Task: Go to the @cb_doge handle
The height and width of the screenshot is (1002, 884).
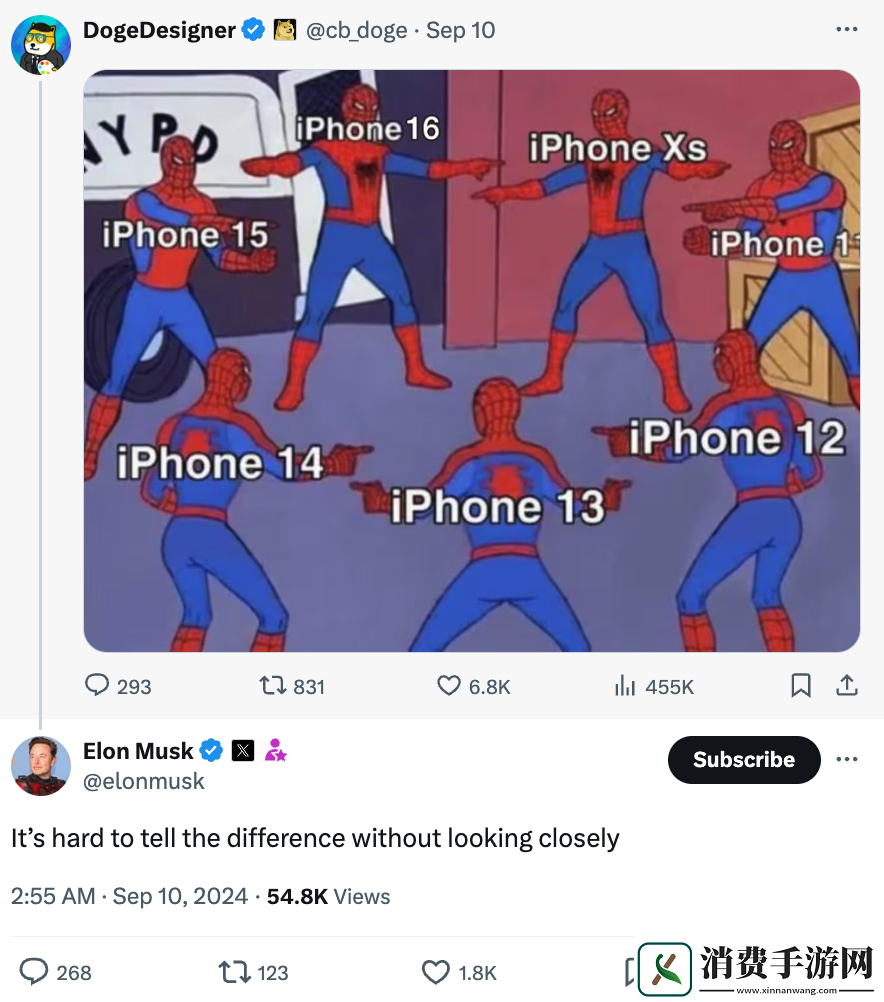Action: [x=356, y=30]
